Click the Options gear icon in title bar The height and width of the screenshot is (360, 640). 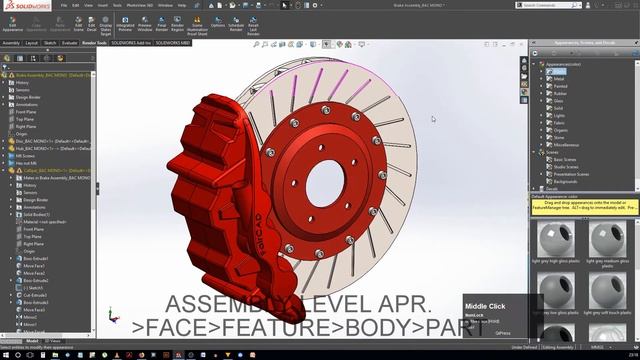tap(315, 5)
